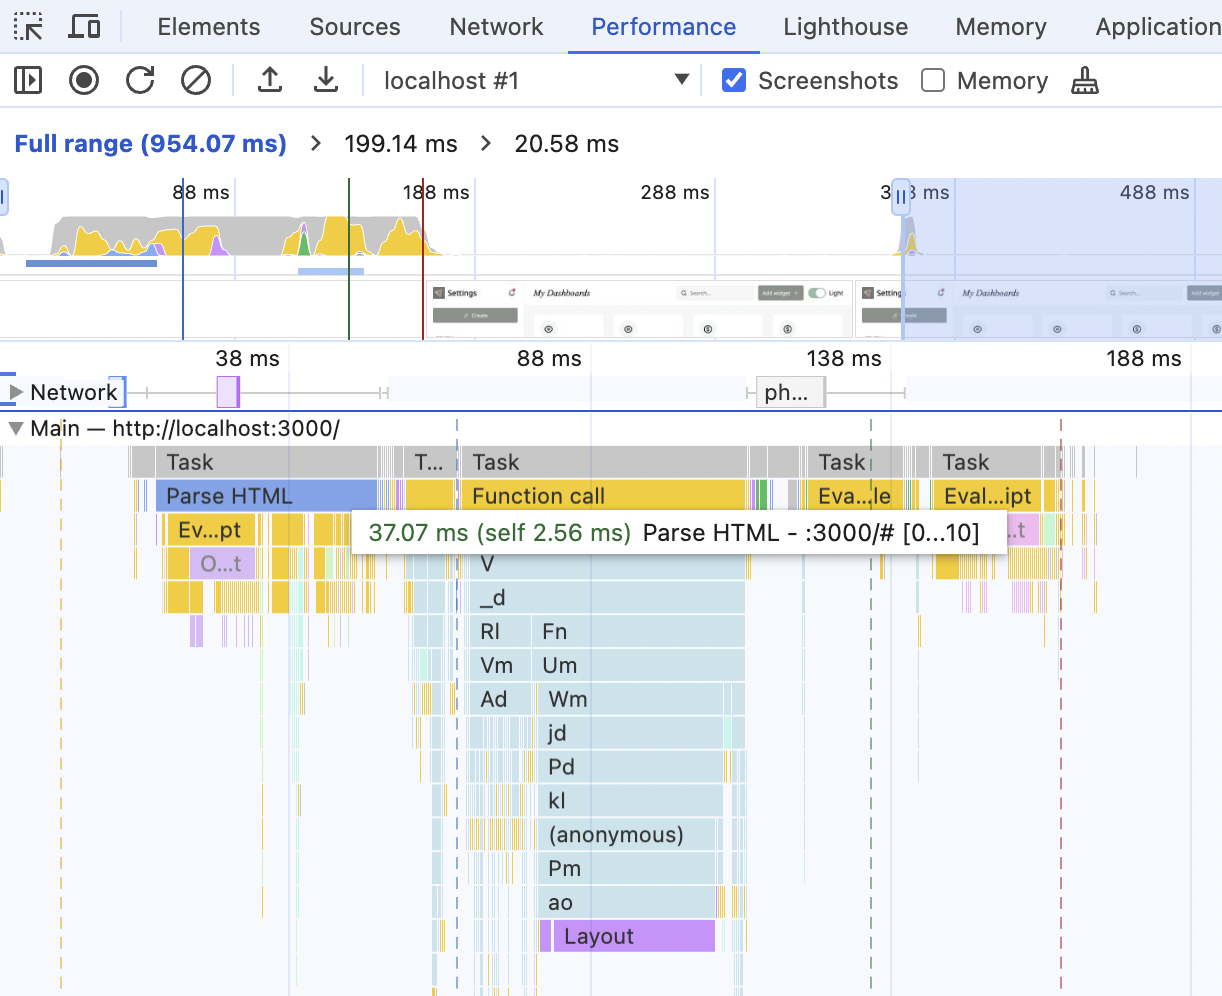1222x996 pixels.
Task: Select the 199.14 ms breadcrumb
Action: coord(400,143)
